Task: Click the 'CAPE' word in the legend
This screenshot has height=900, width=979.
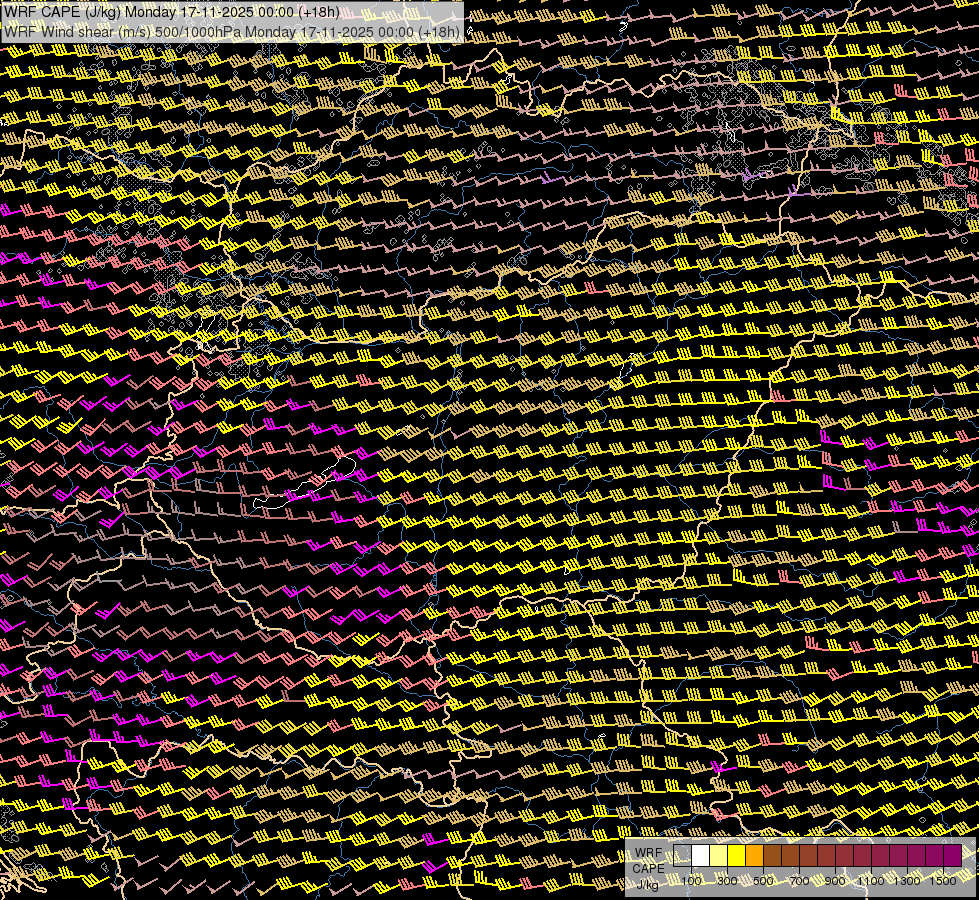Action: (x=649, y=869)
